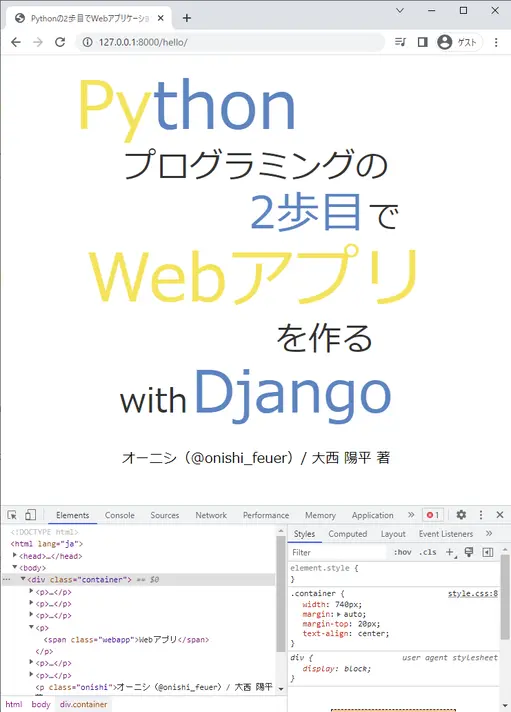Switch to the Sources tab
The height and width of the screenshot is (712, 511).
coord(164,515)
